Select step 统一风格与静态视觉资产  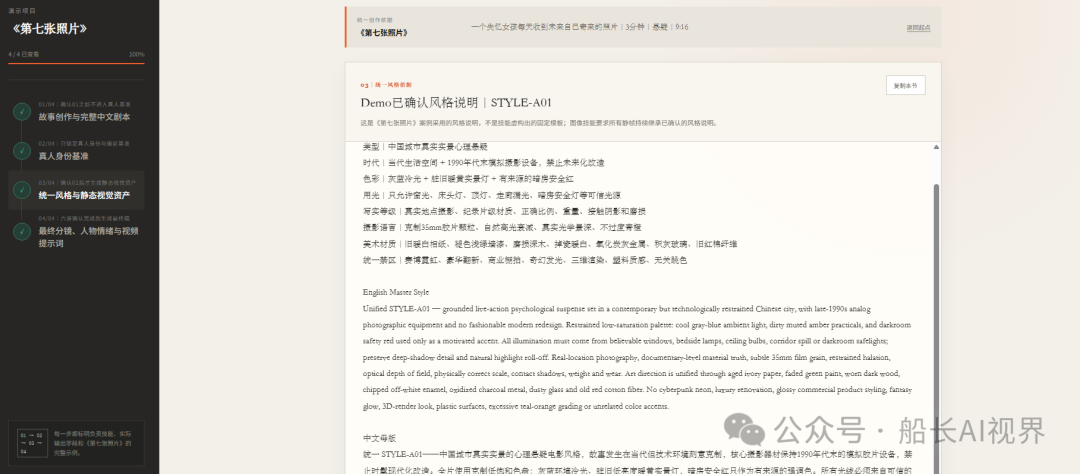coord(76,189)
